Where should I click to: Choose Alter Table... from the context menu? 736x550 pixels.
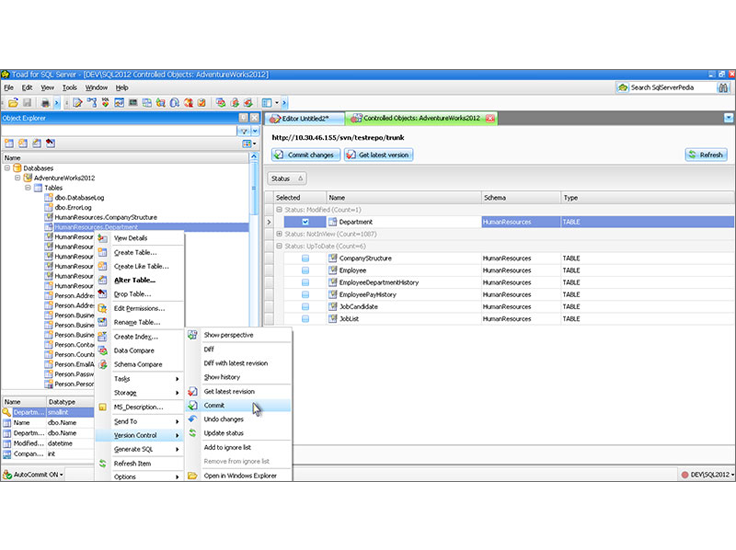click(134, 280)
